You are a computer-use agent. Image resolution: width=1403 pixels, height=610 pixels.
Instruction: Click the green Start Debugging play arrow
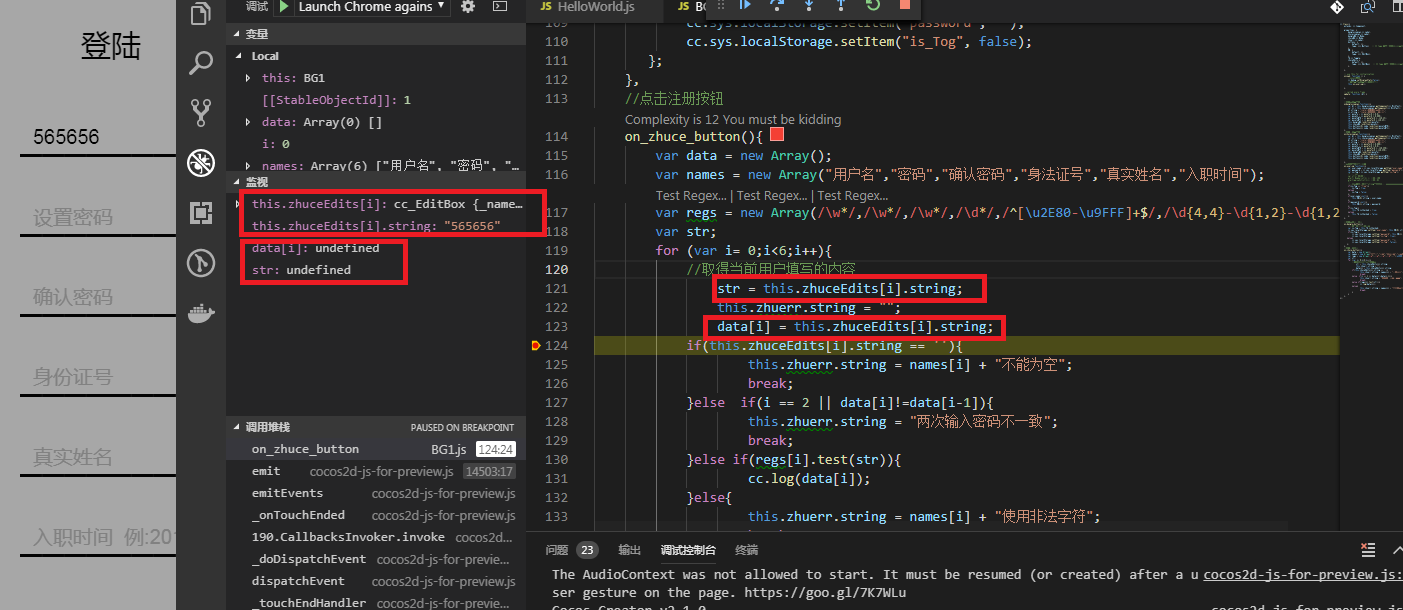(284, 7)
